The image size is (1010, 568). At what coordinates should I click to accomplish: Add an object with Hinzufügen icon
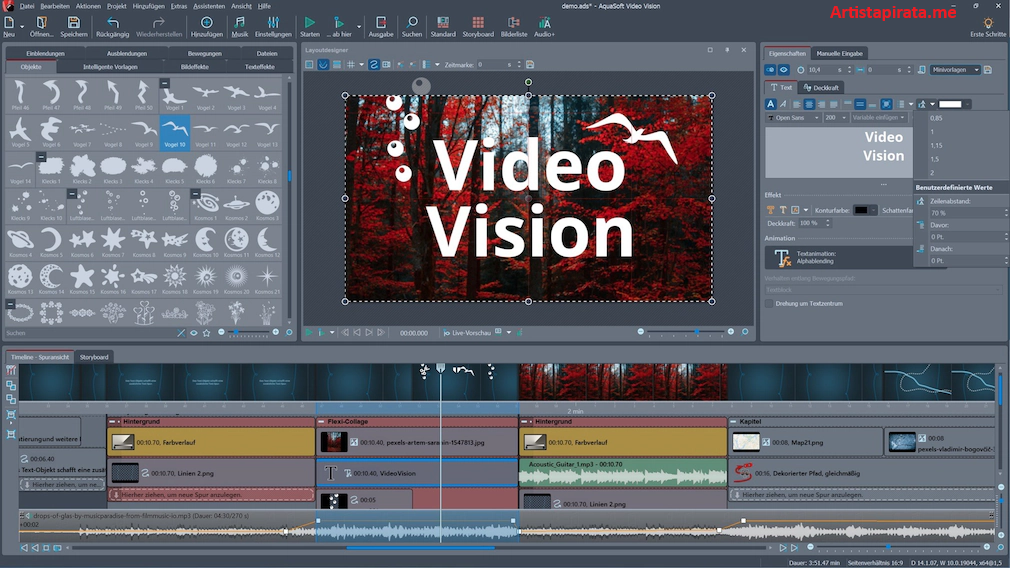click(206, 26)
